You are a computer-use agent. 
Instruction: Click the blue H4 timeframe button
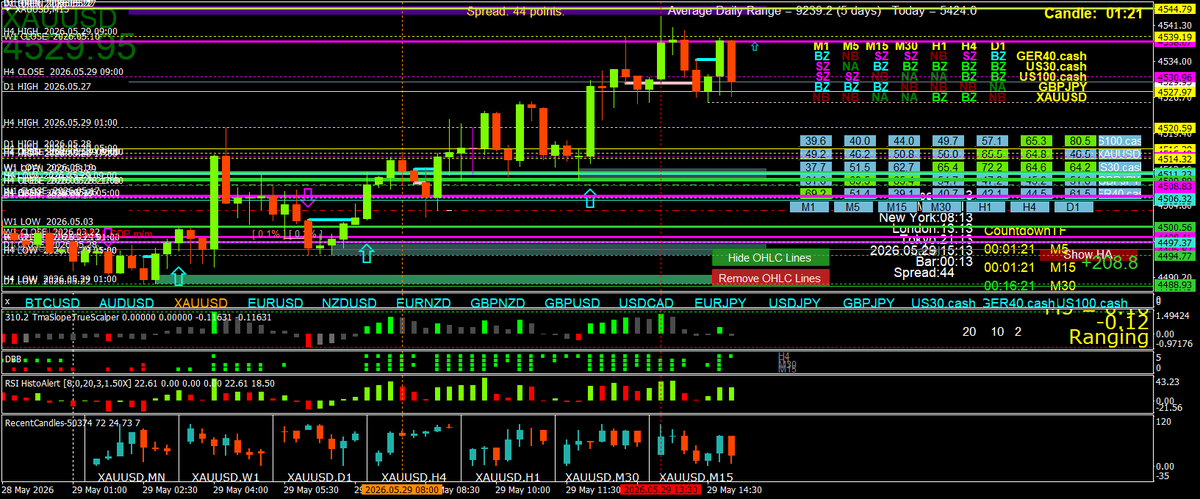click(x=1029, y=206)
